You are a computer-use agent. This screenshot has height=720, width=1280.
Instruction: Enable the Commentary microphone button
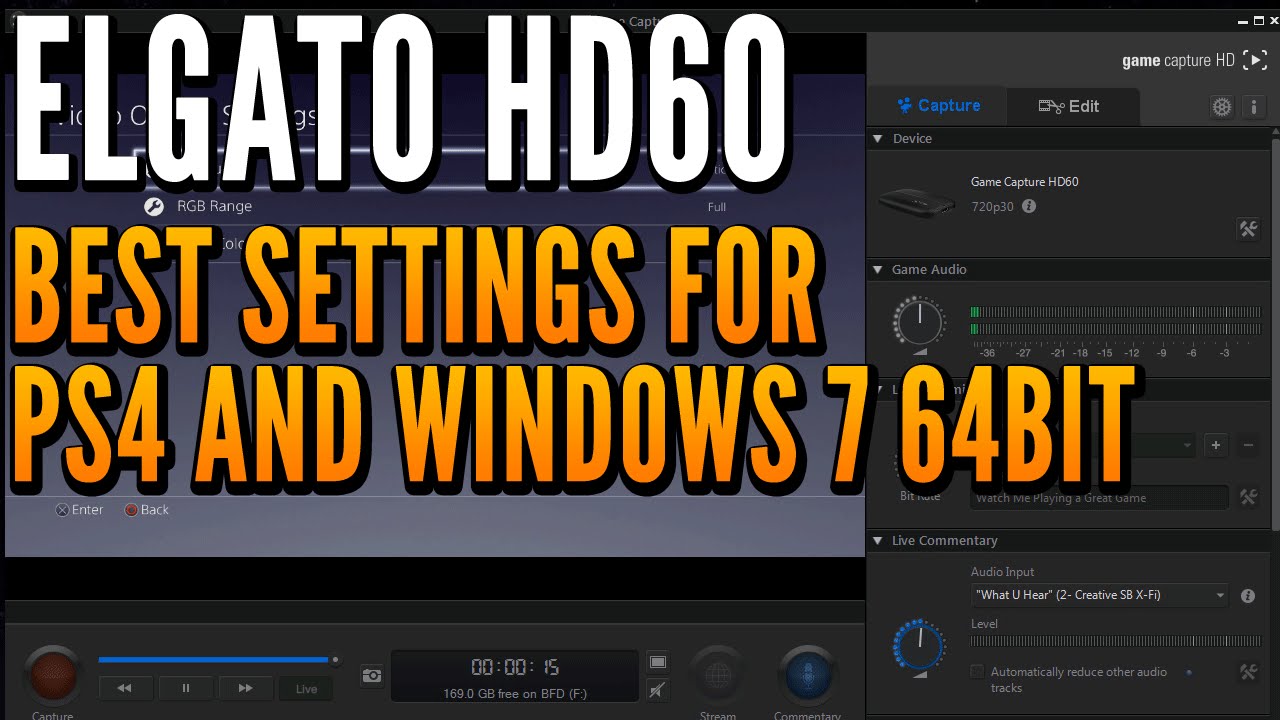(807, 675)
